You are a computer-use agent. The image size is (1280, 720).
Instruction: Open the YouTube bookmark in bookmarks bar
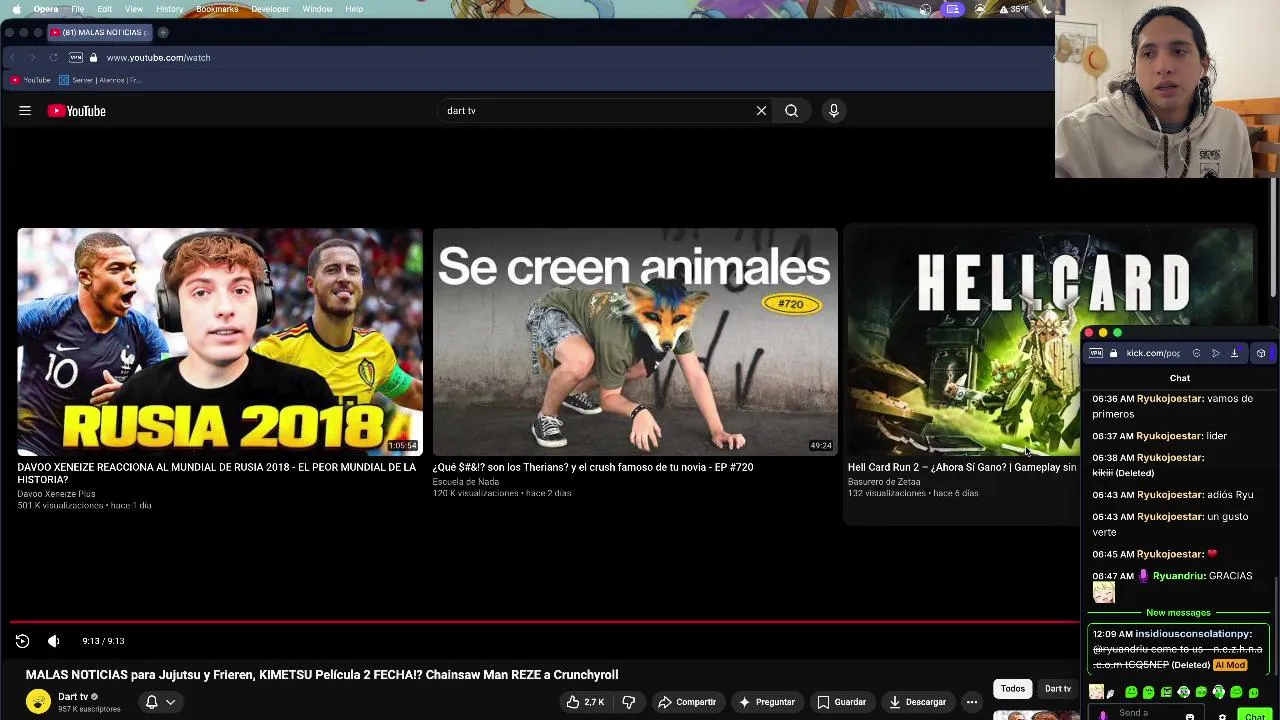pyautogui.click(x=30, y=80)
